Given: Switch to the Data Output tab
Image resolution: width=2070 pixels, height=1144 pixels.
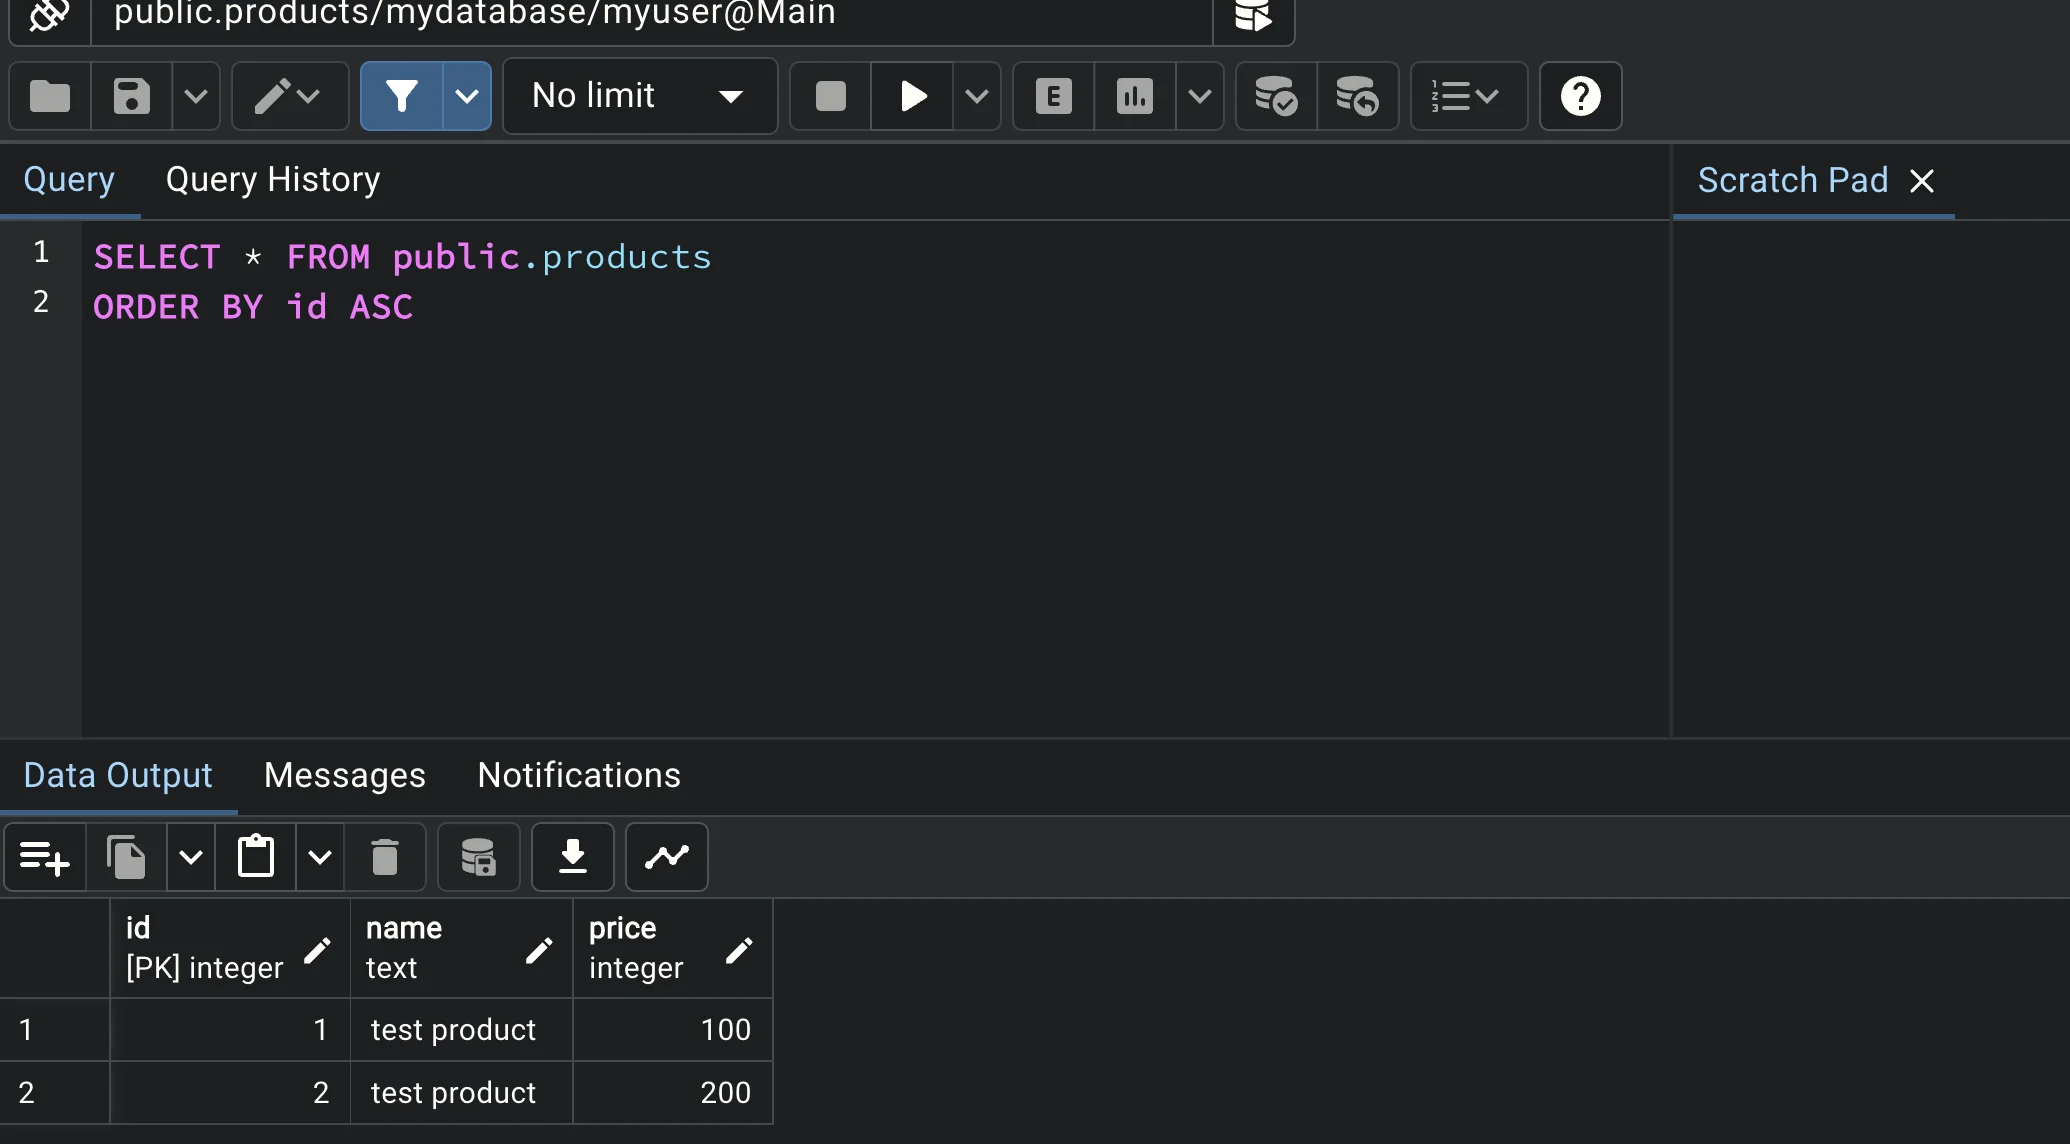Looking at the screenshot, I should click(x=118, y=776).
